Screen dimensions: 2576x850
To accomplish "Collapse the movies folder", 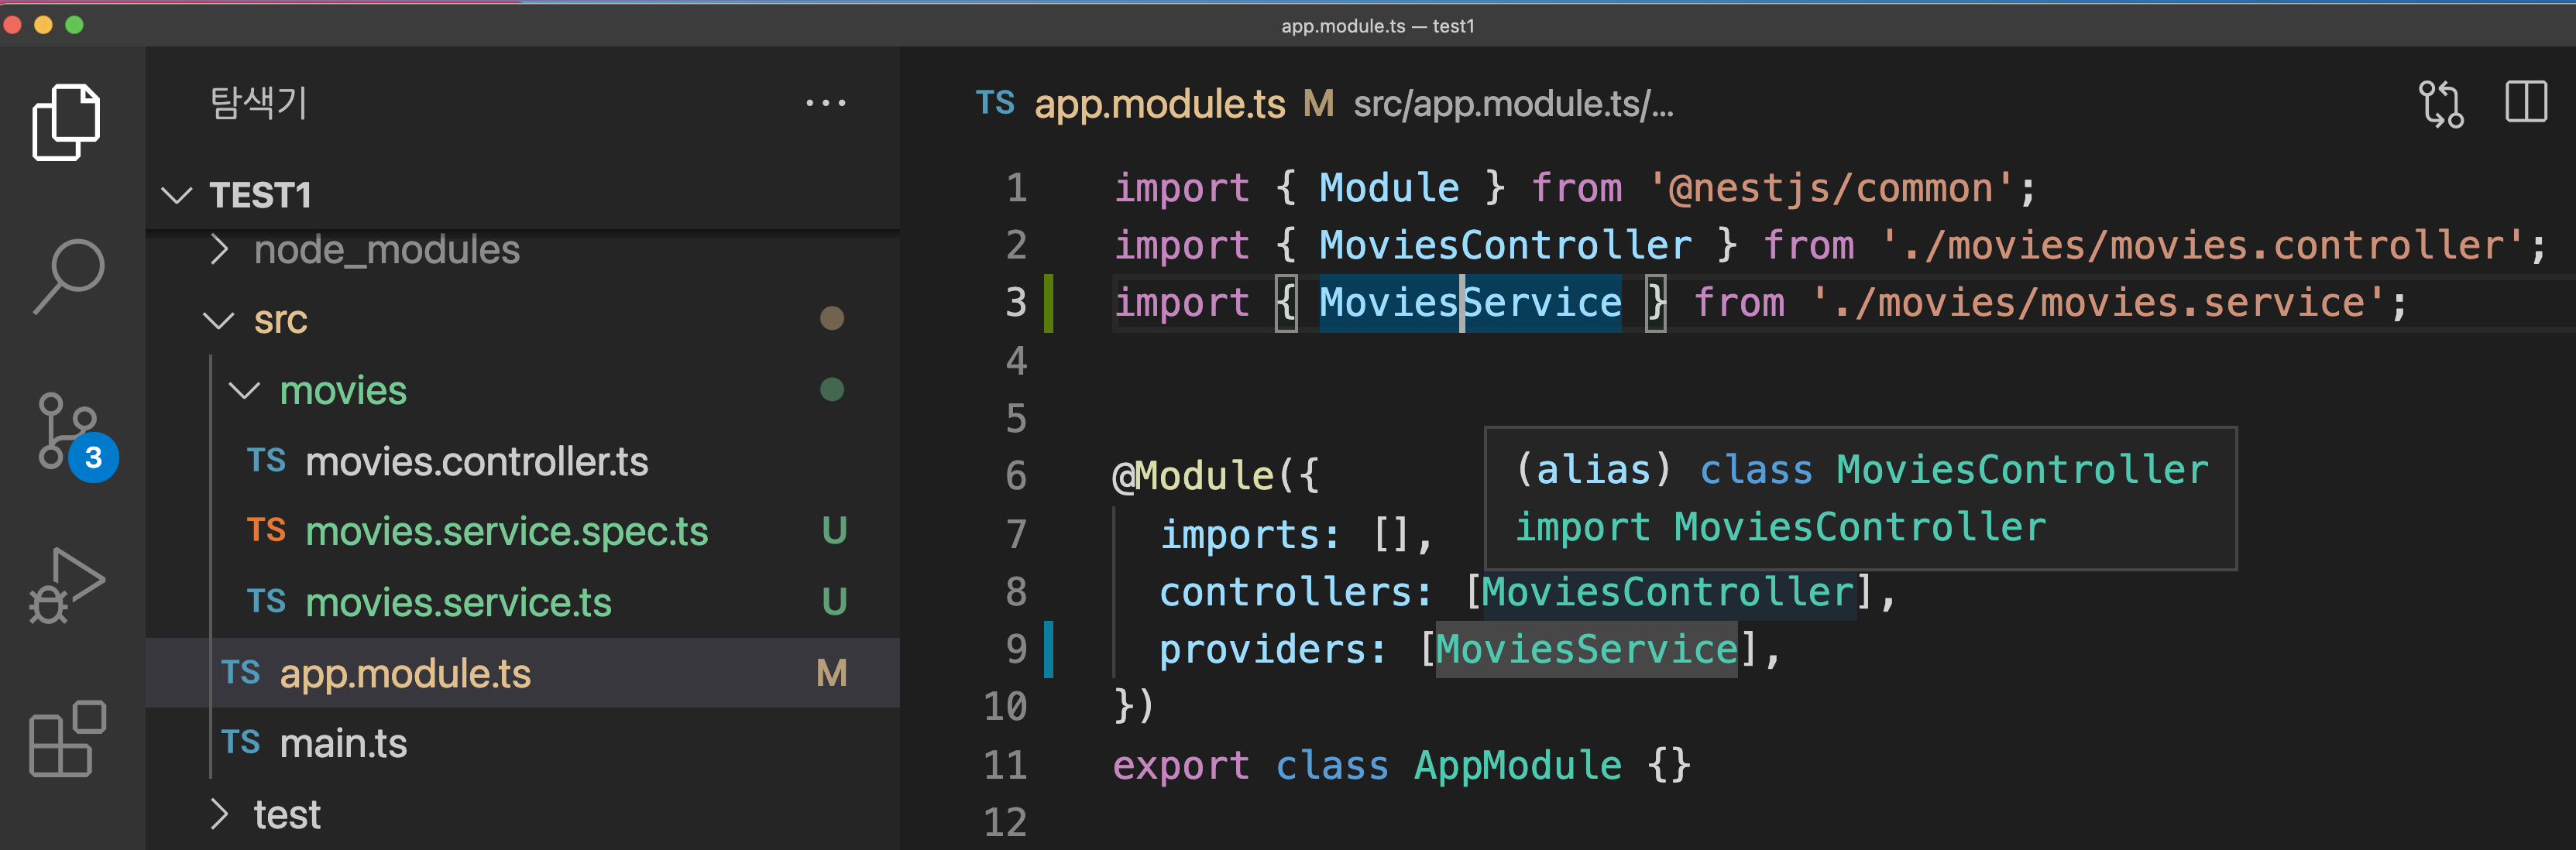I will (x=342, y=390).
